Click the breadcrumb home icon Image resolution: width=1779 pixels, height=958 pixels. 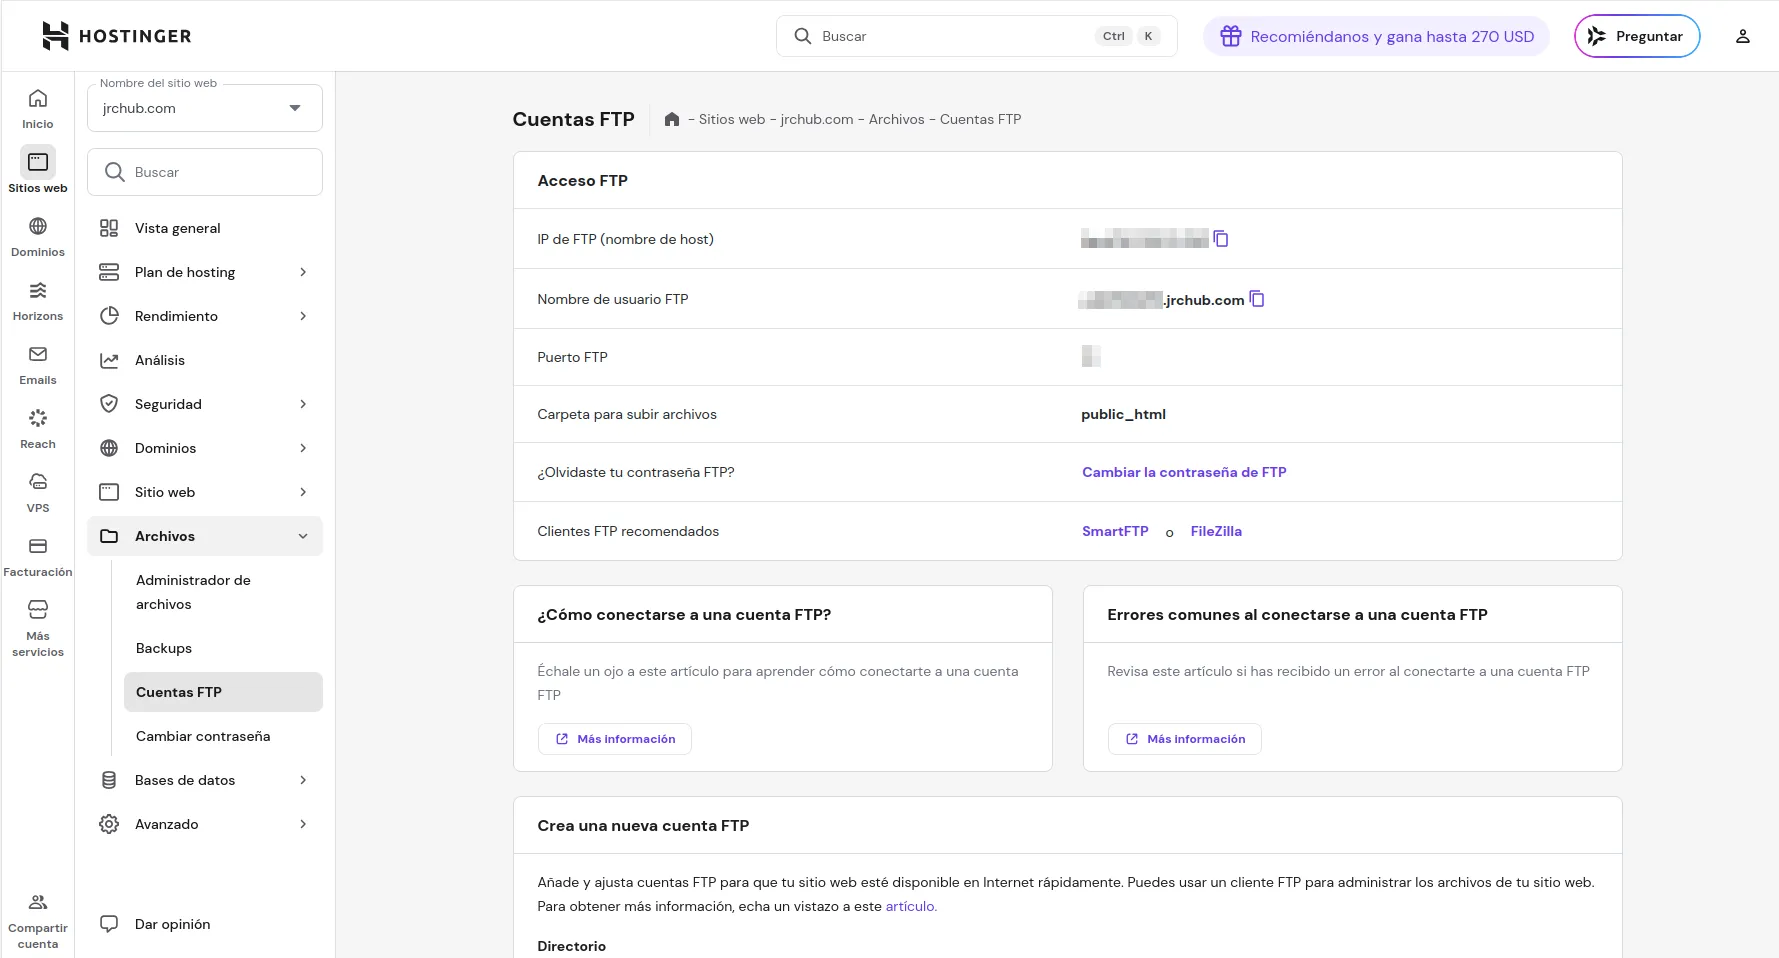(x=672, y=119)
